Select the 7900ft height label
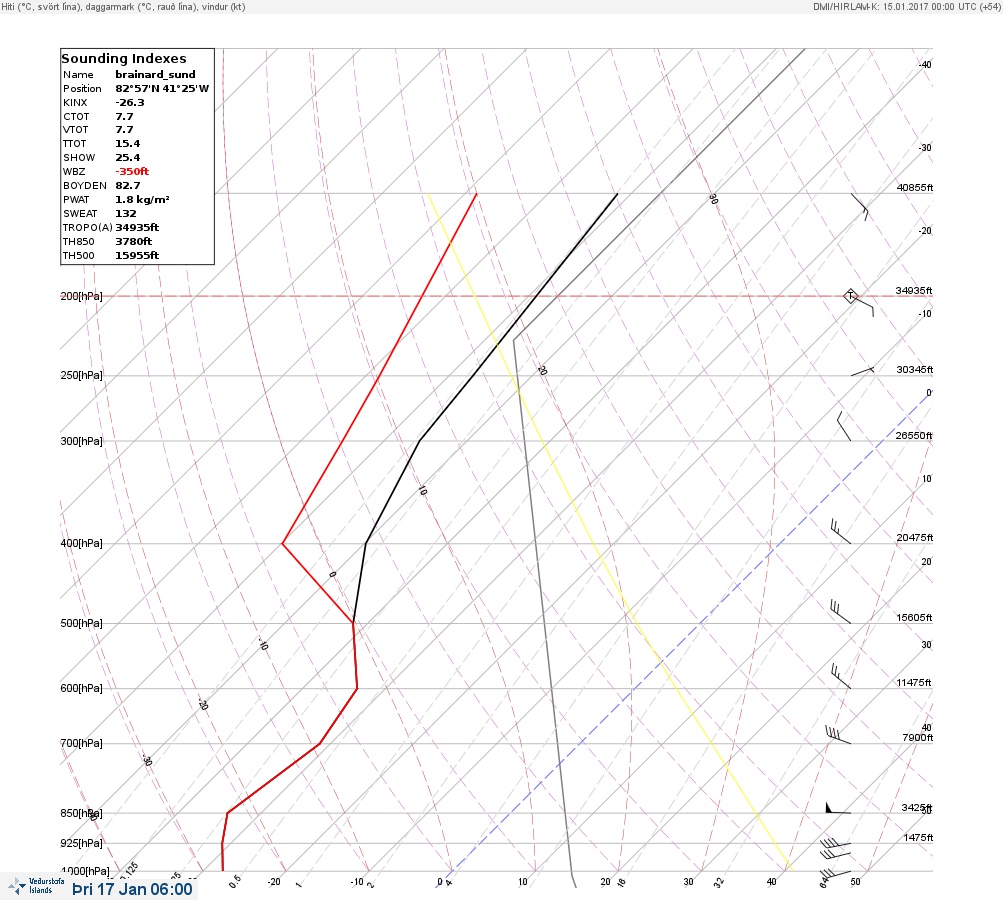The height and width of the screenshot is (900, 1003). (917, 738)
